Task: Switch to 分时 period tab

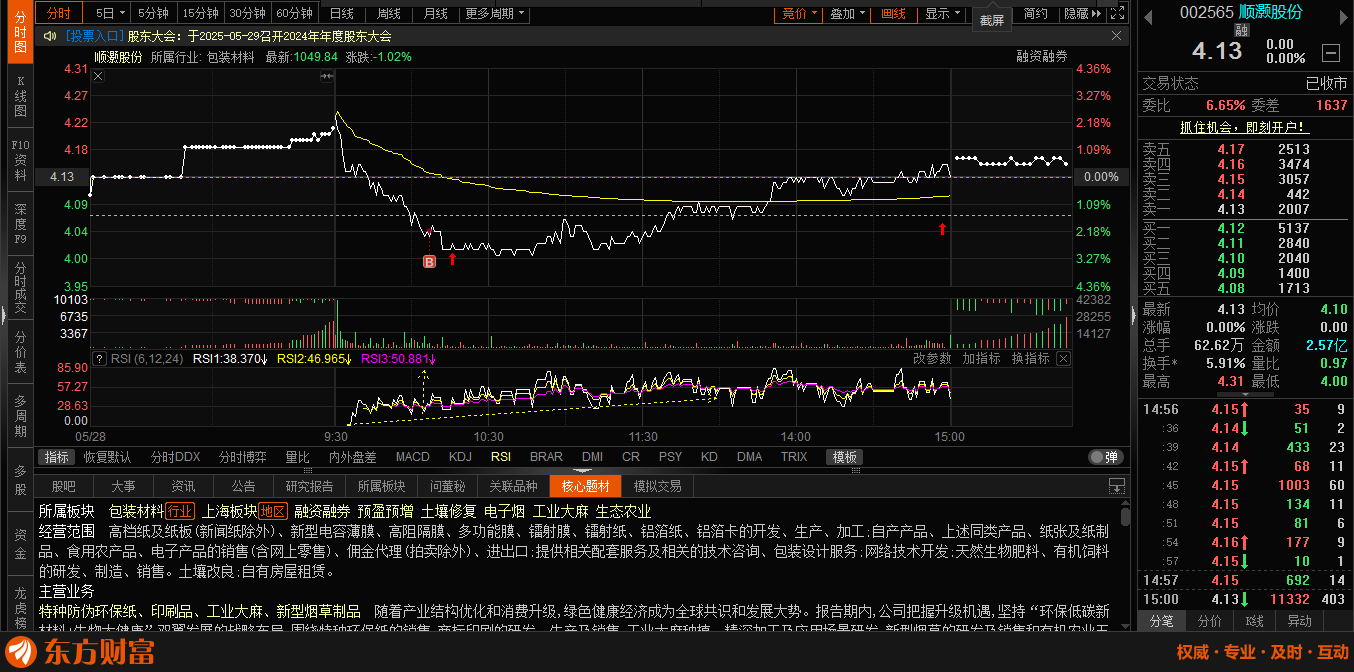Action: (59, 13)
